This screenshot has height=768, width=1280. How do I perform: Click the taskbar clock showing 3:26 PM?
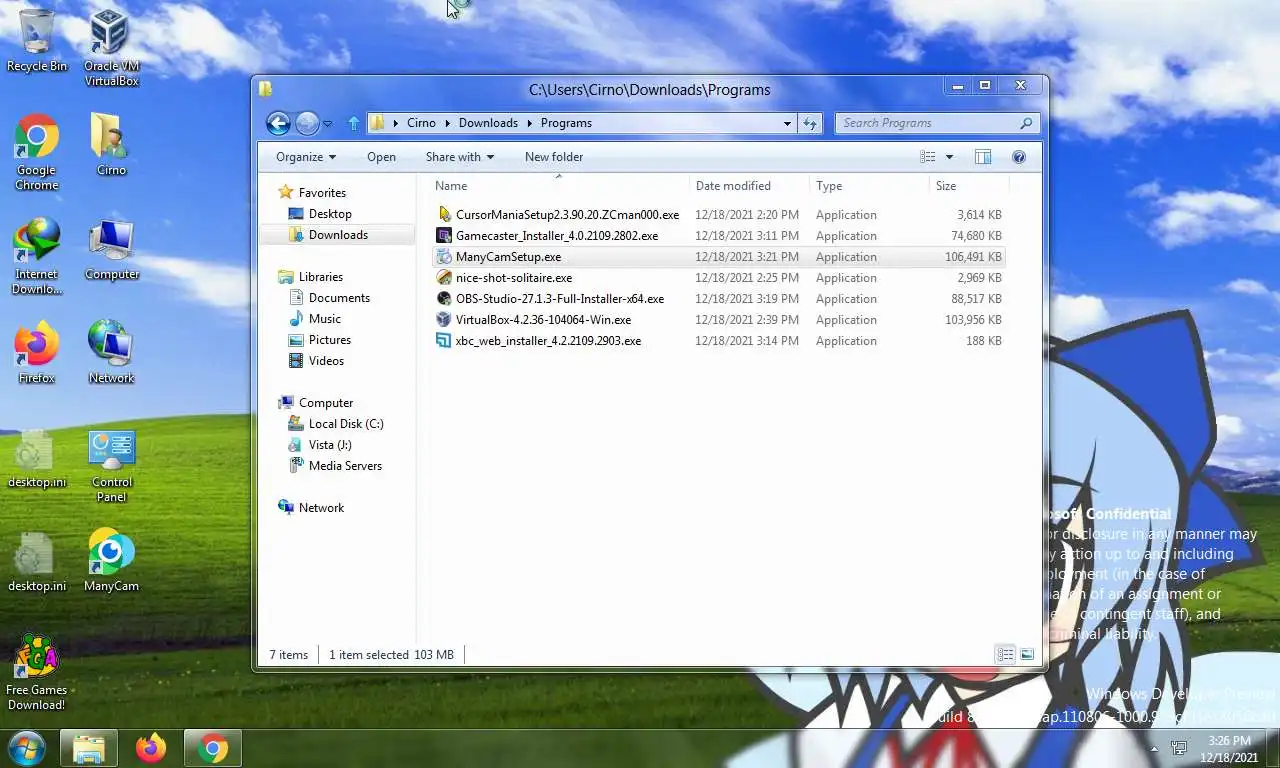pyautogui.click(x=1229, y=748)
